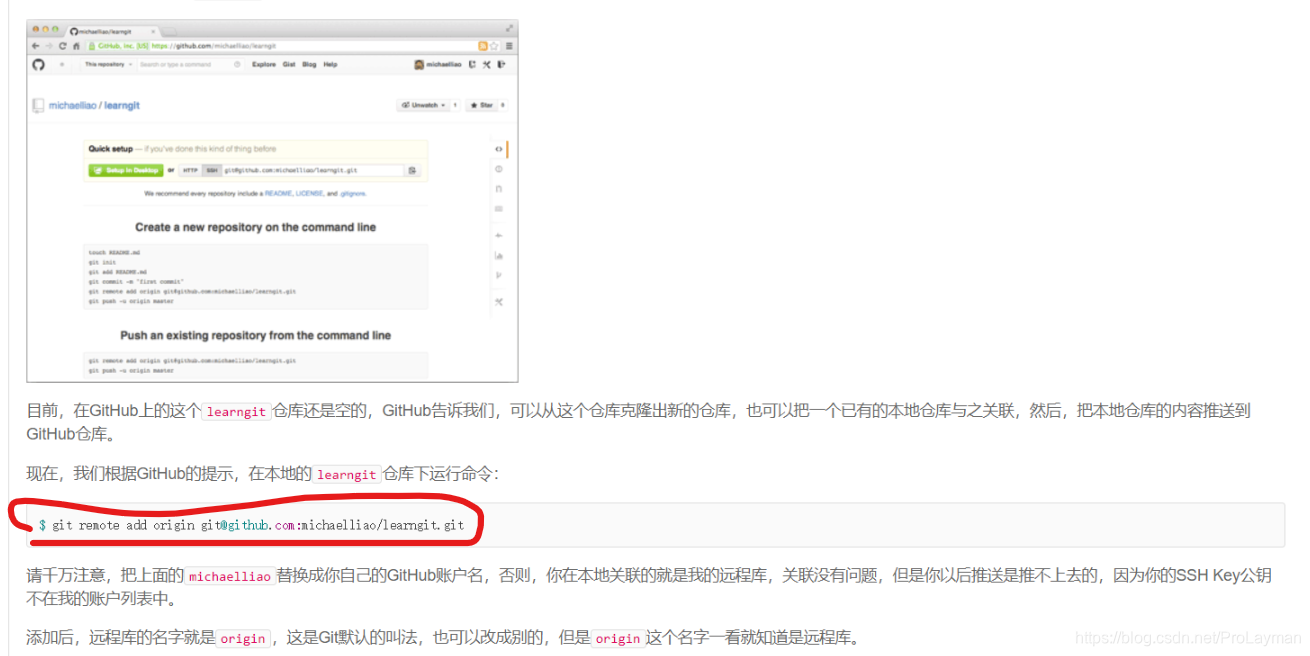Open Blog in GitHub navigation
Image resolution: width=1310 pixels, height=656 pixels.
click(x=309, y=64)
